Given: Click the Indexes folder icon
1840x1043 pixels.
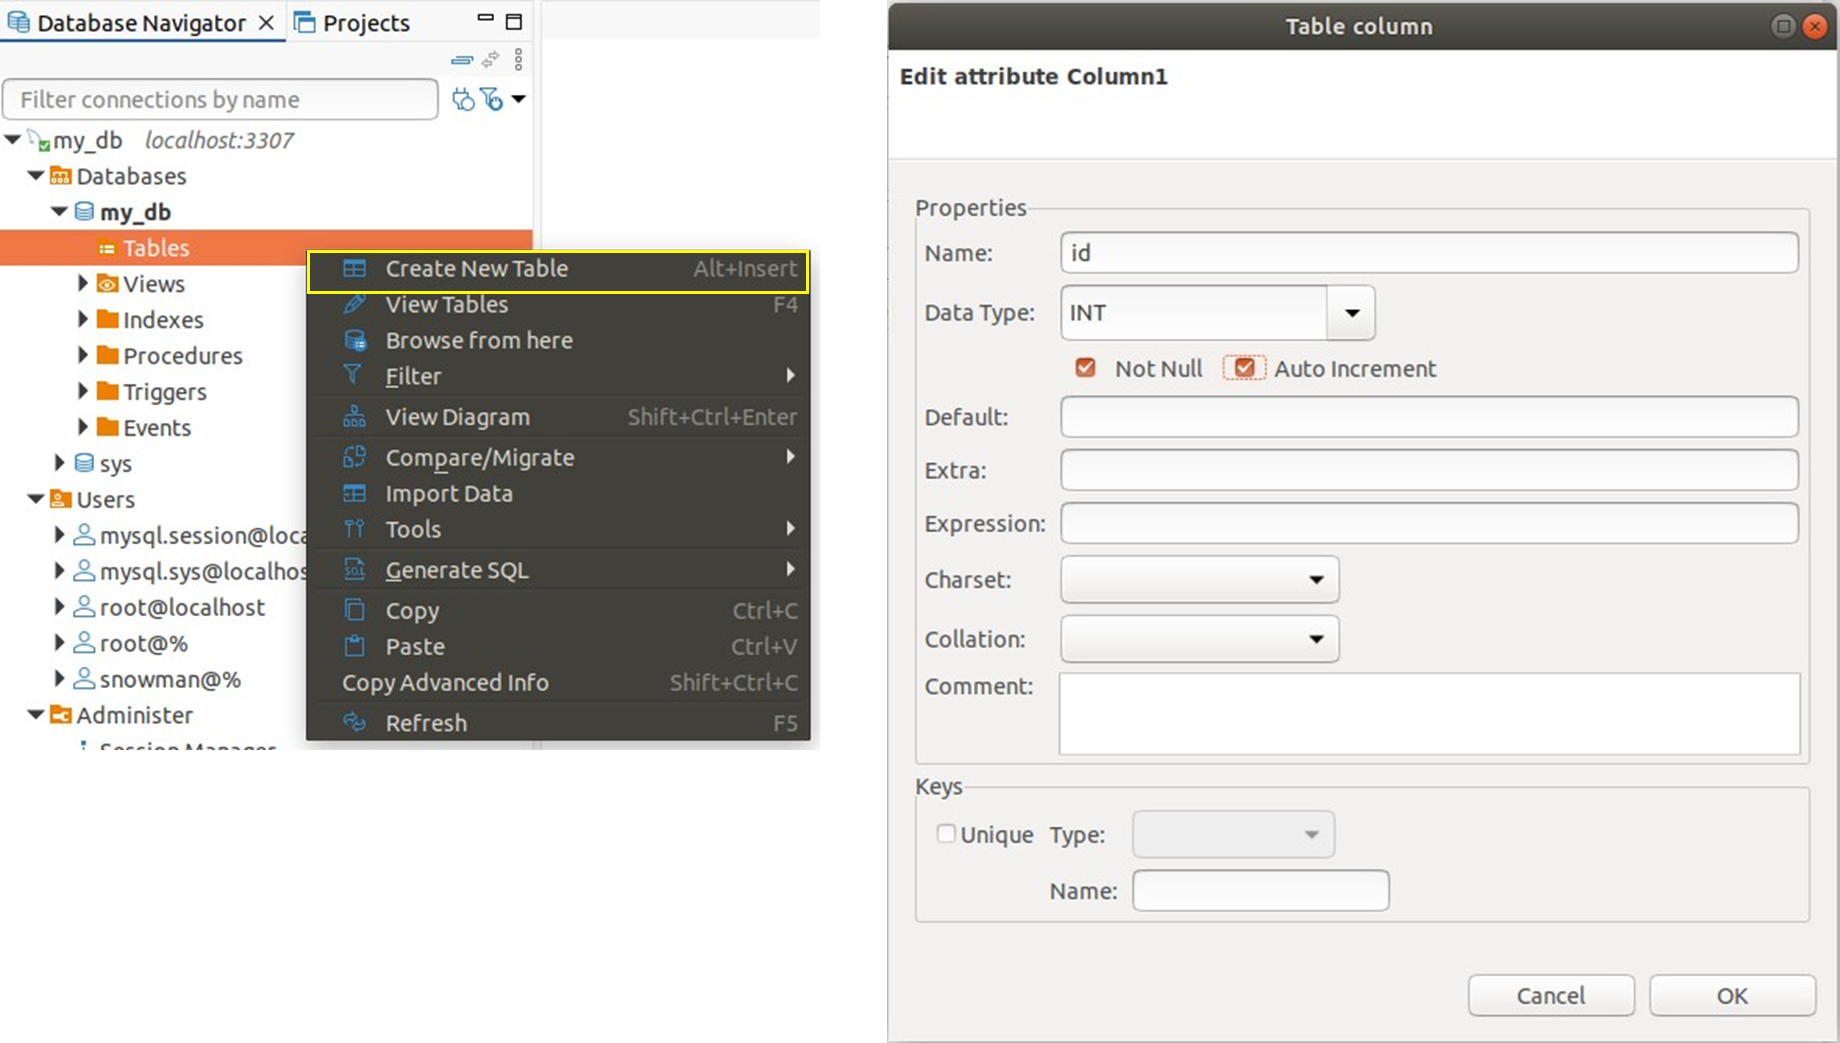Looking at the screenshot, I should pos(107,320).
